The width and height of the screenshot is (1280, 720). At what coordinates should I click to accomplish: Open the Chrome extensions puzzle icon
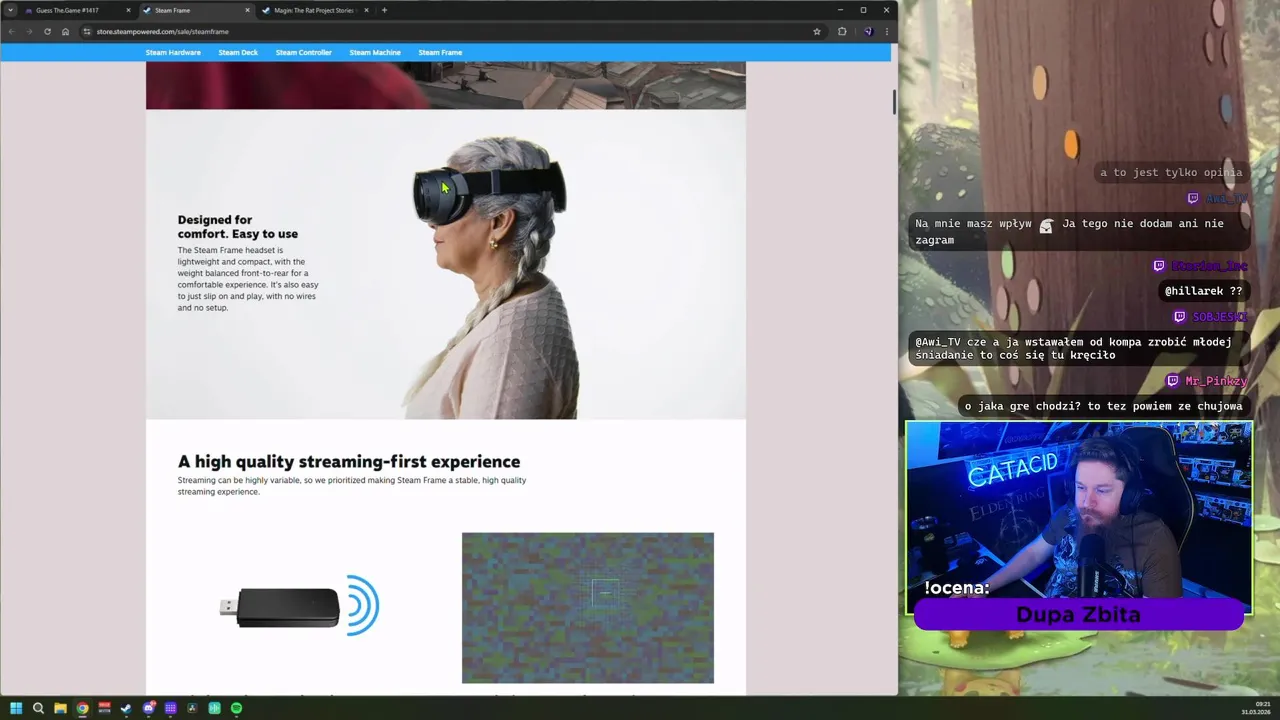coord(842,31)
